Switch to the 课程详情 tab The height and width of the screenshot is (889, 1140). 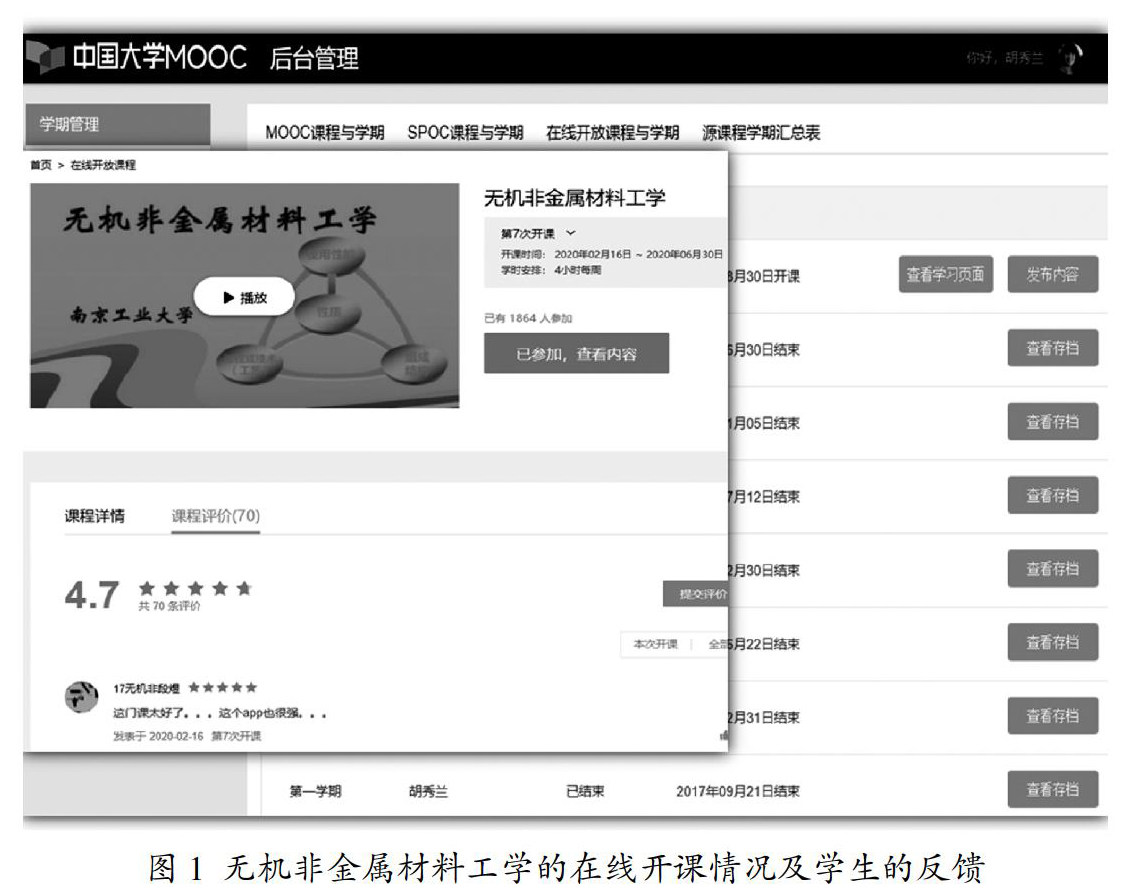coord(95,516)
